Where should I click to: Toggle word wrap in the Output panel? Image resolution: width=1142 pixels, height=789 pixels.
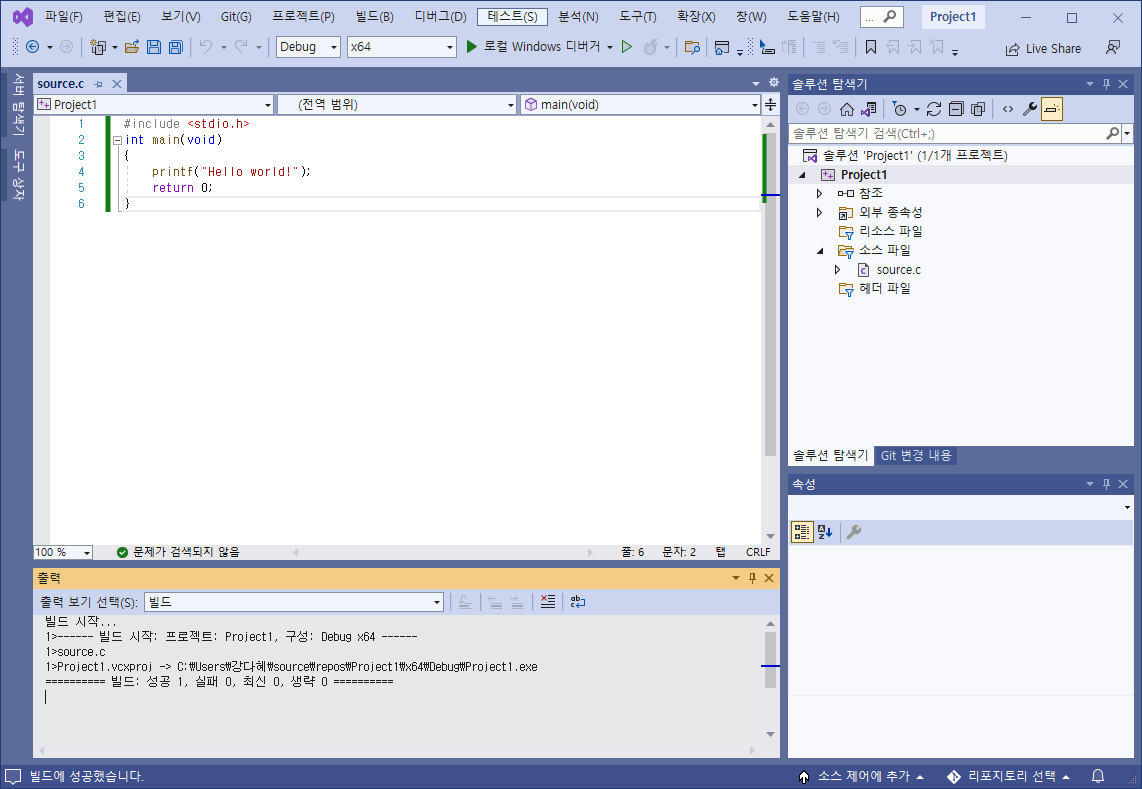[578, 602]
